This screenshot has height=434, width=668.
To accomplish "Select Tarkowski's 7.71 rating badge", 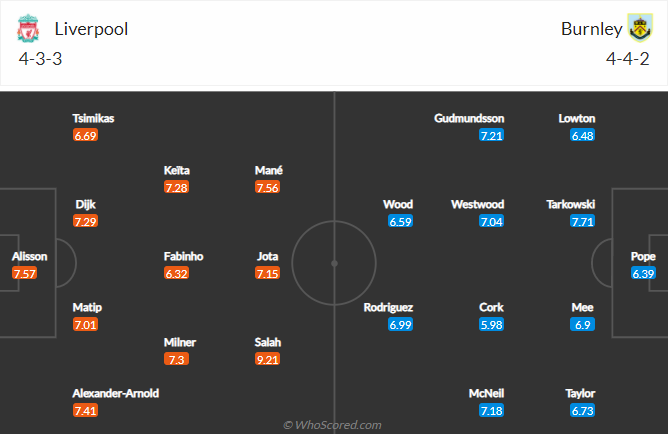I will 583,221.
